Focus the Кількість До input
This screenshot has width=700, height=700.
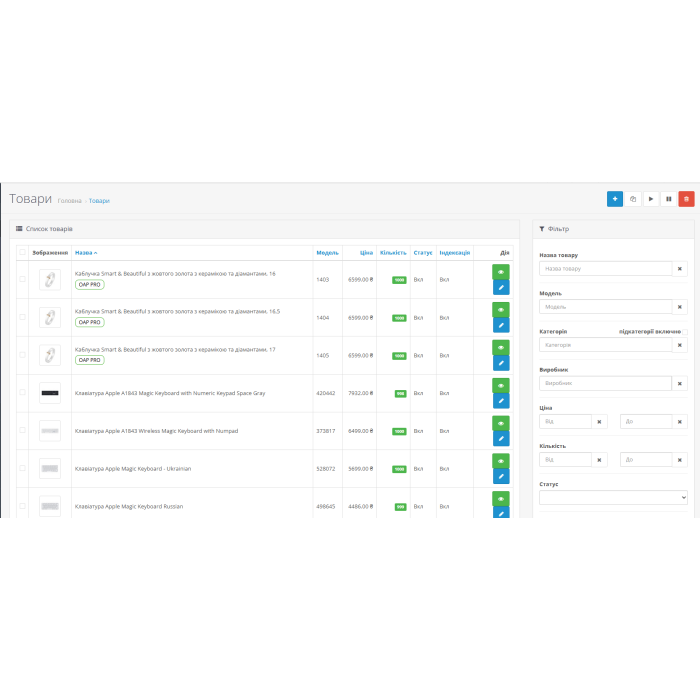(x=646, y=460)
